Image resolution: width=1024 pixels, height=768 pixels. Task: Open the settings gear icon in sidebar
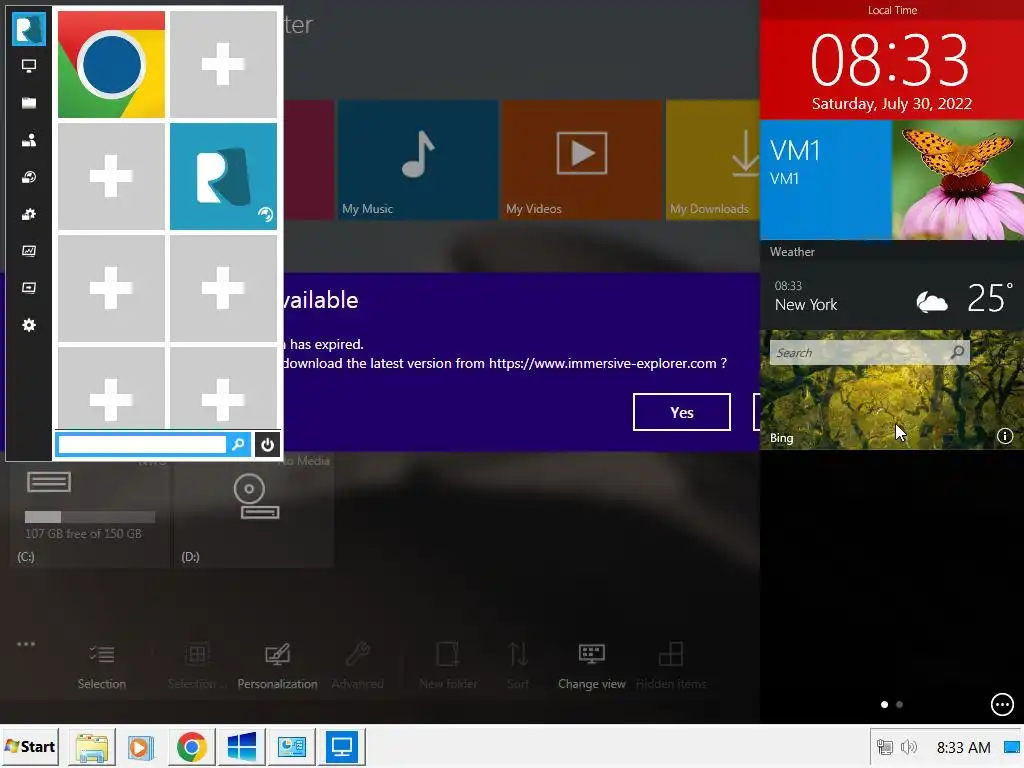29,325
